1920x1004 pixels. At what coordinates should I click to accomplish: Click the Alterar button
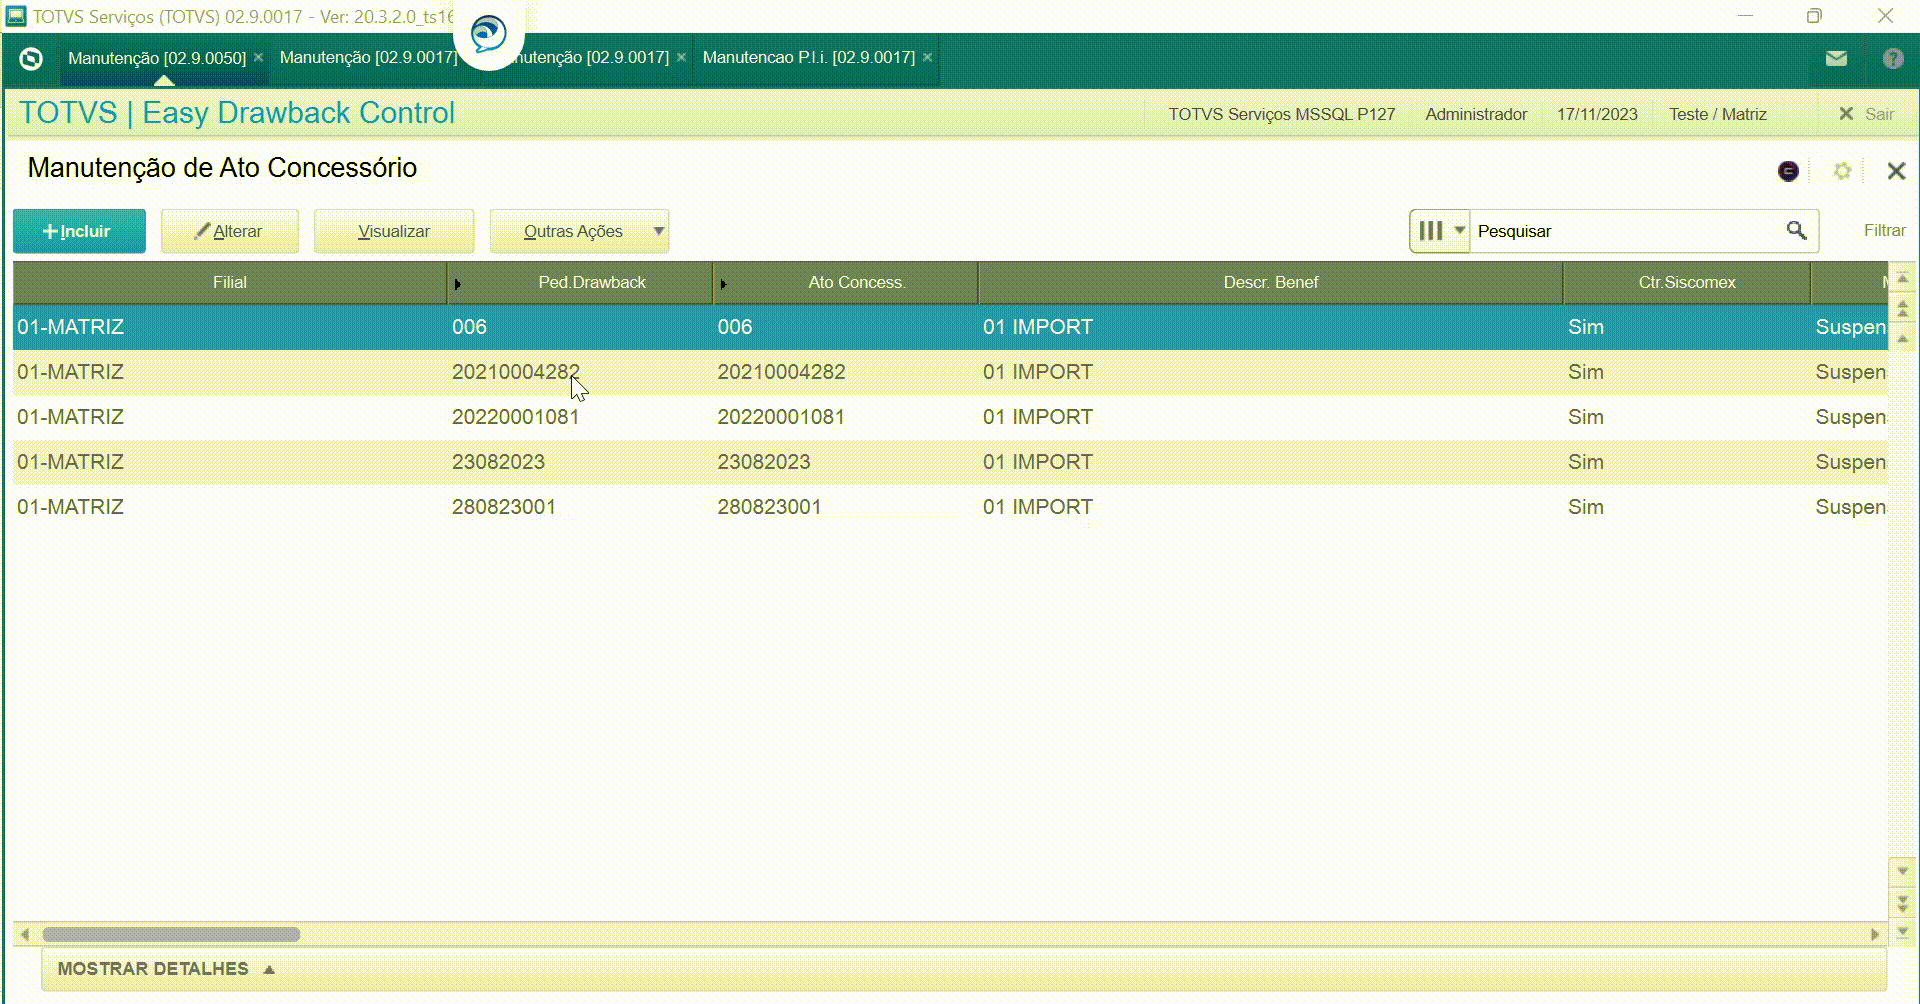click(230, 231)
